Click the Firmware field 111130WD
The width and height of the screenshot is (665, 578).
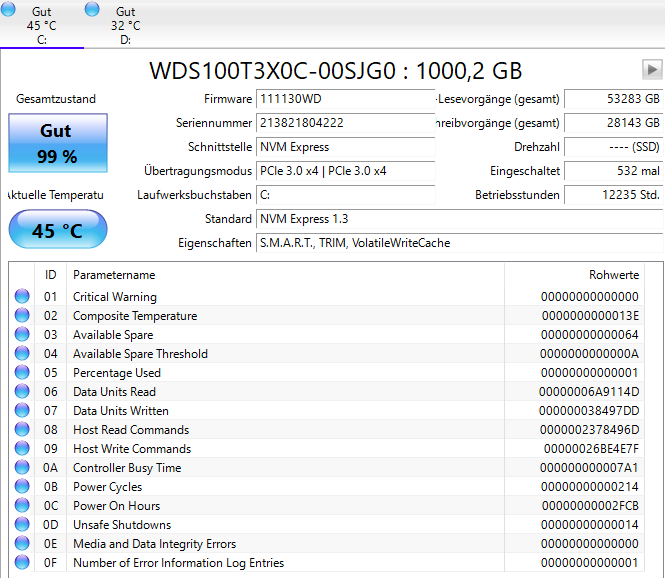click(346, 99)
